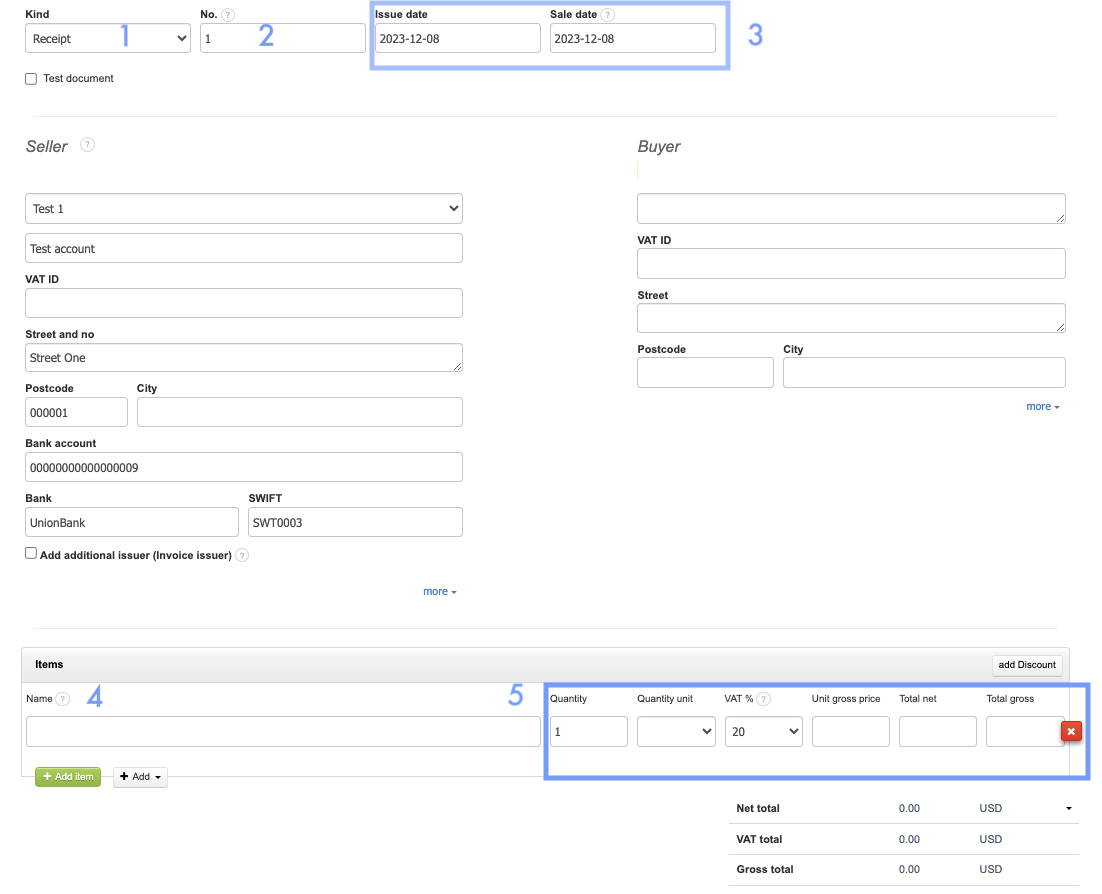The image size is (1102, 894).
Task: Open the VAT % dropdown set to 20
Action: [x=763, y=732]
